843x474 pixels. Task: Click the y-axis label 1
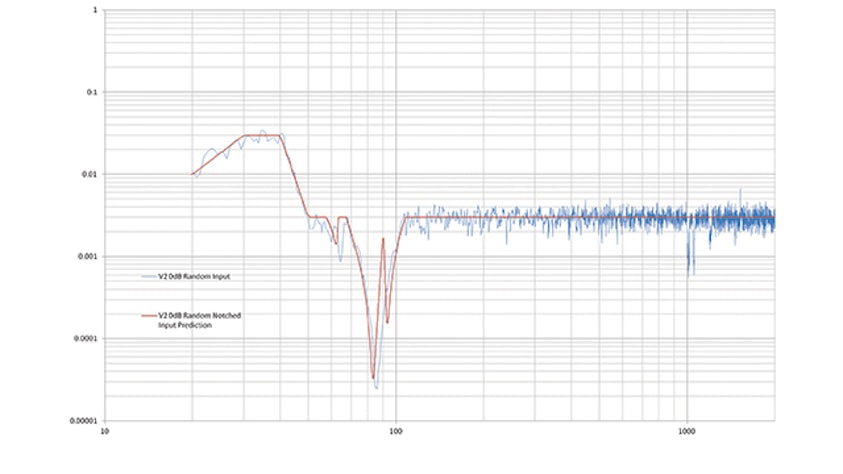pos(96,10)
